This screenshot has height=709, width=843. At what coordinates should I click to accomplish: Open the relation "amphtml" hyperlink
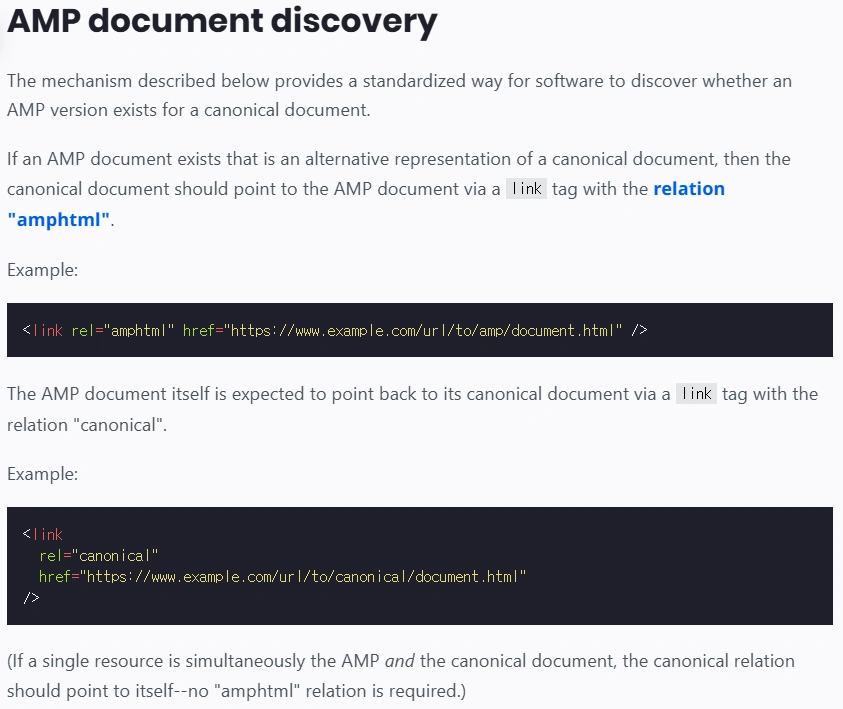[x=688, y=189]
